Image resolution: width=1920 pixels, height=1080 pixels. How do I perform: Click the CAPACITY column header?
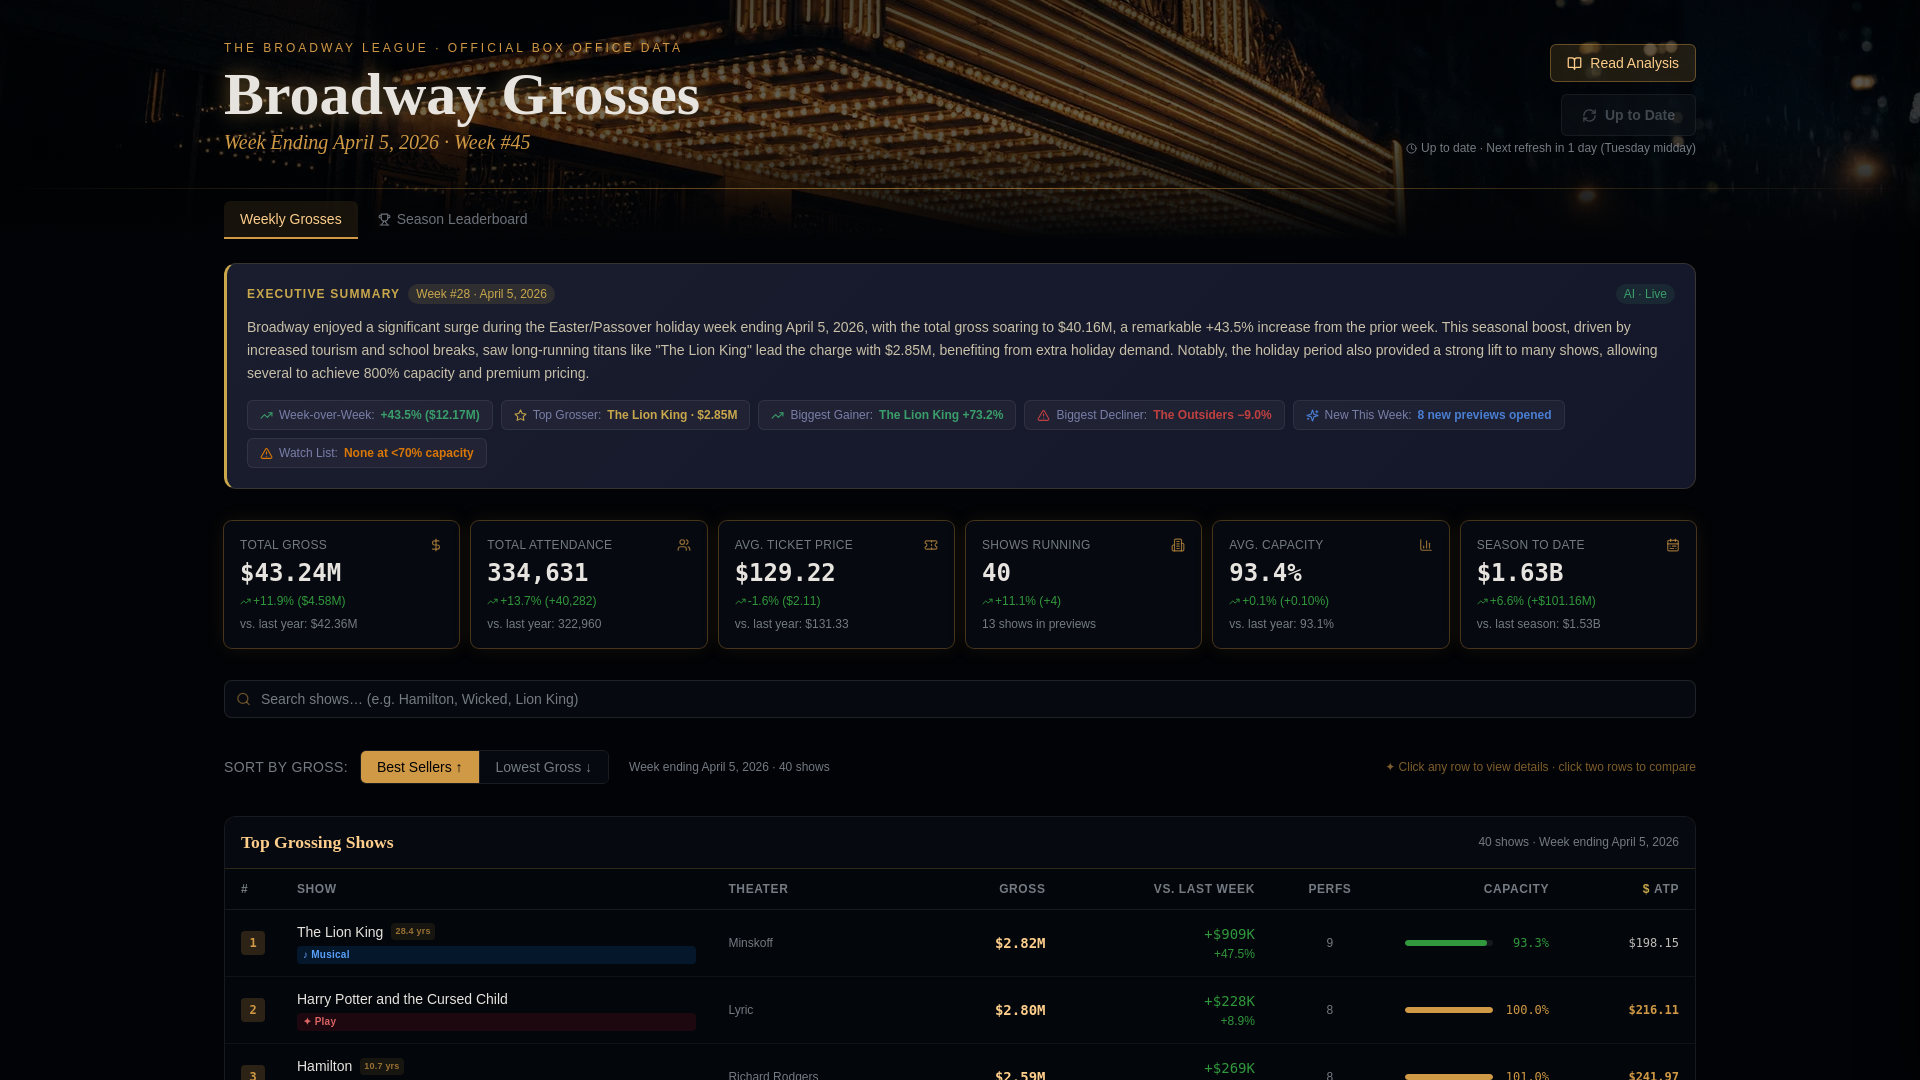1516,889
